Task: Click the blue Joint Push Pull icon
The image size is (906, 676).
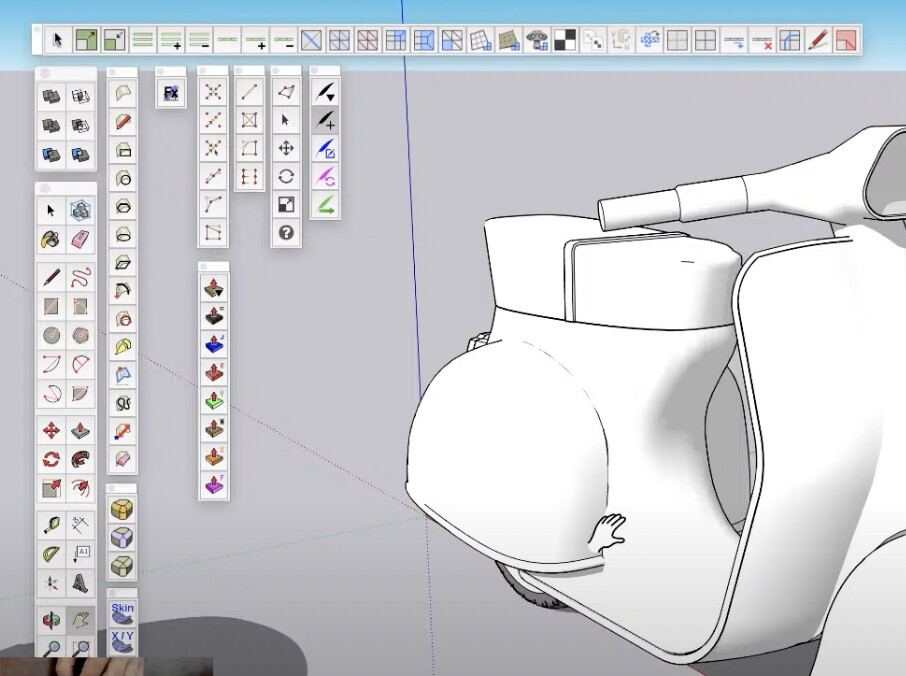Action: (x=214, y=344)
